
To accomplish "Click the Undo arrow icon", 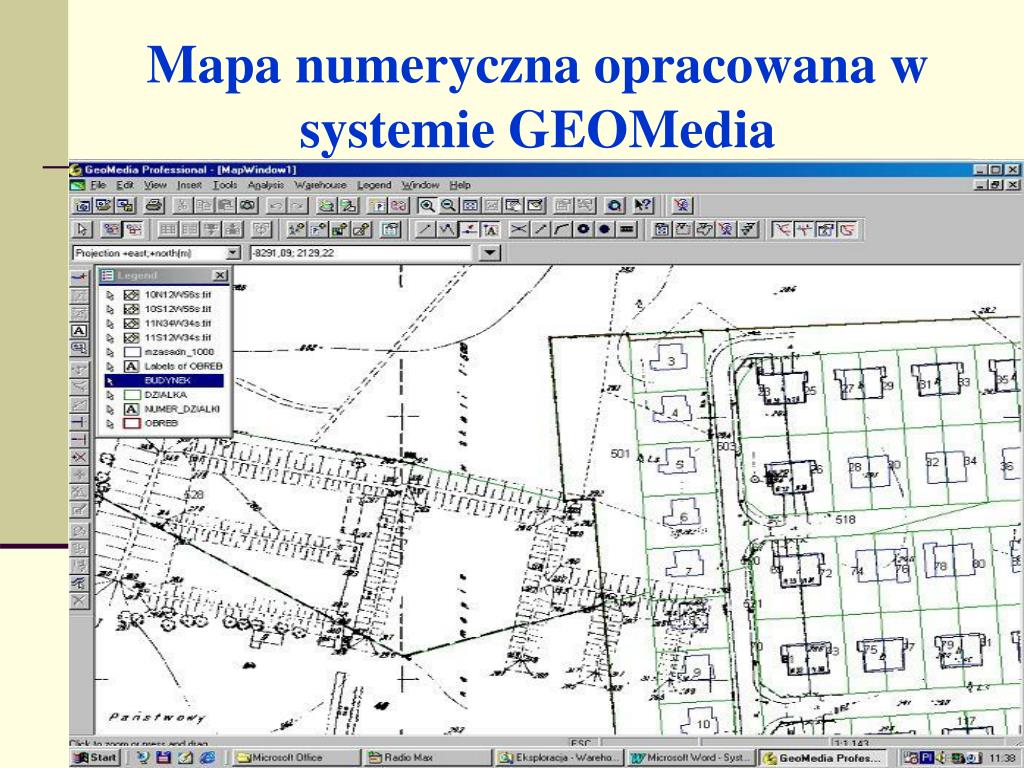I will (277, 206).
